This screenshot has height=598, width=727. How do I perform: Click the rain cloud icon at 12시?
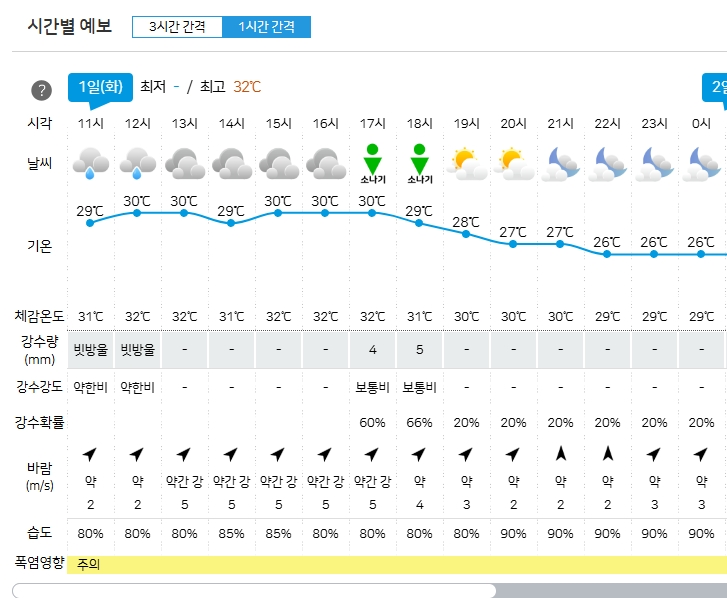tap(137, 162)
